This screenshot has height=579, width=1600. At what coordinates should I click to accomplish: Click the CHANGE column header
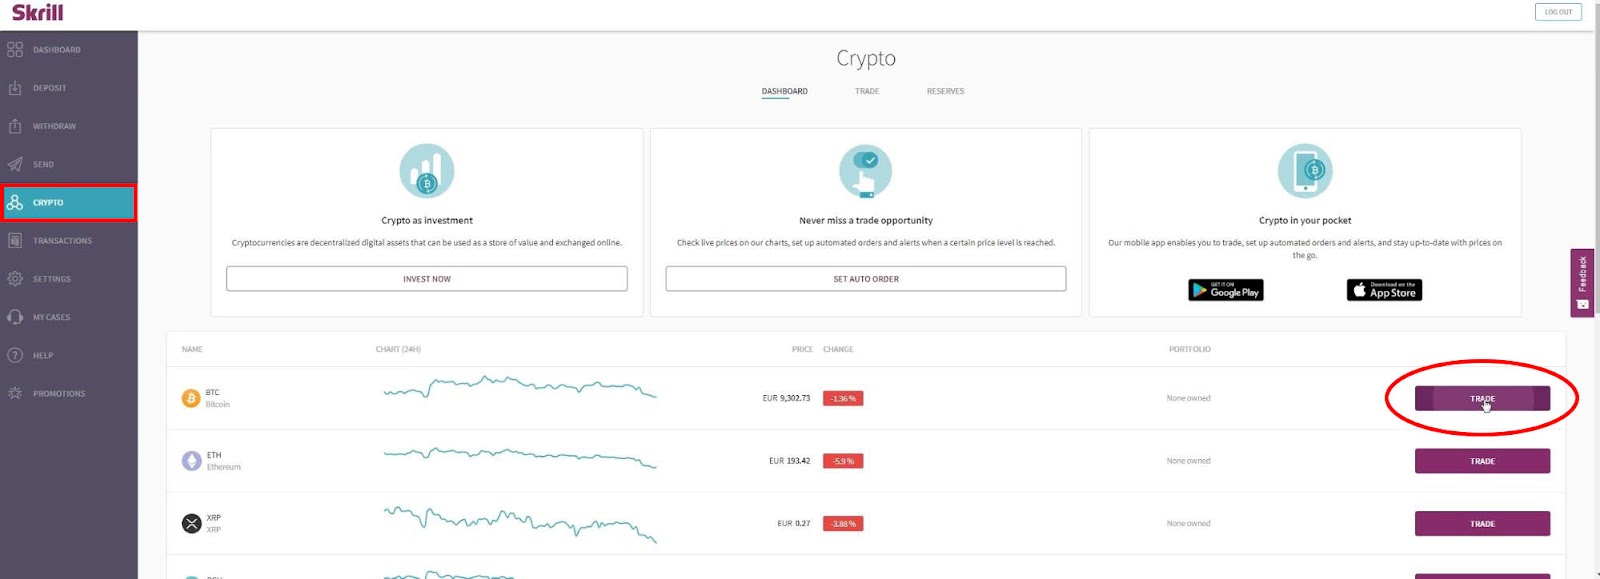(x=838, y=349)
